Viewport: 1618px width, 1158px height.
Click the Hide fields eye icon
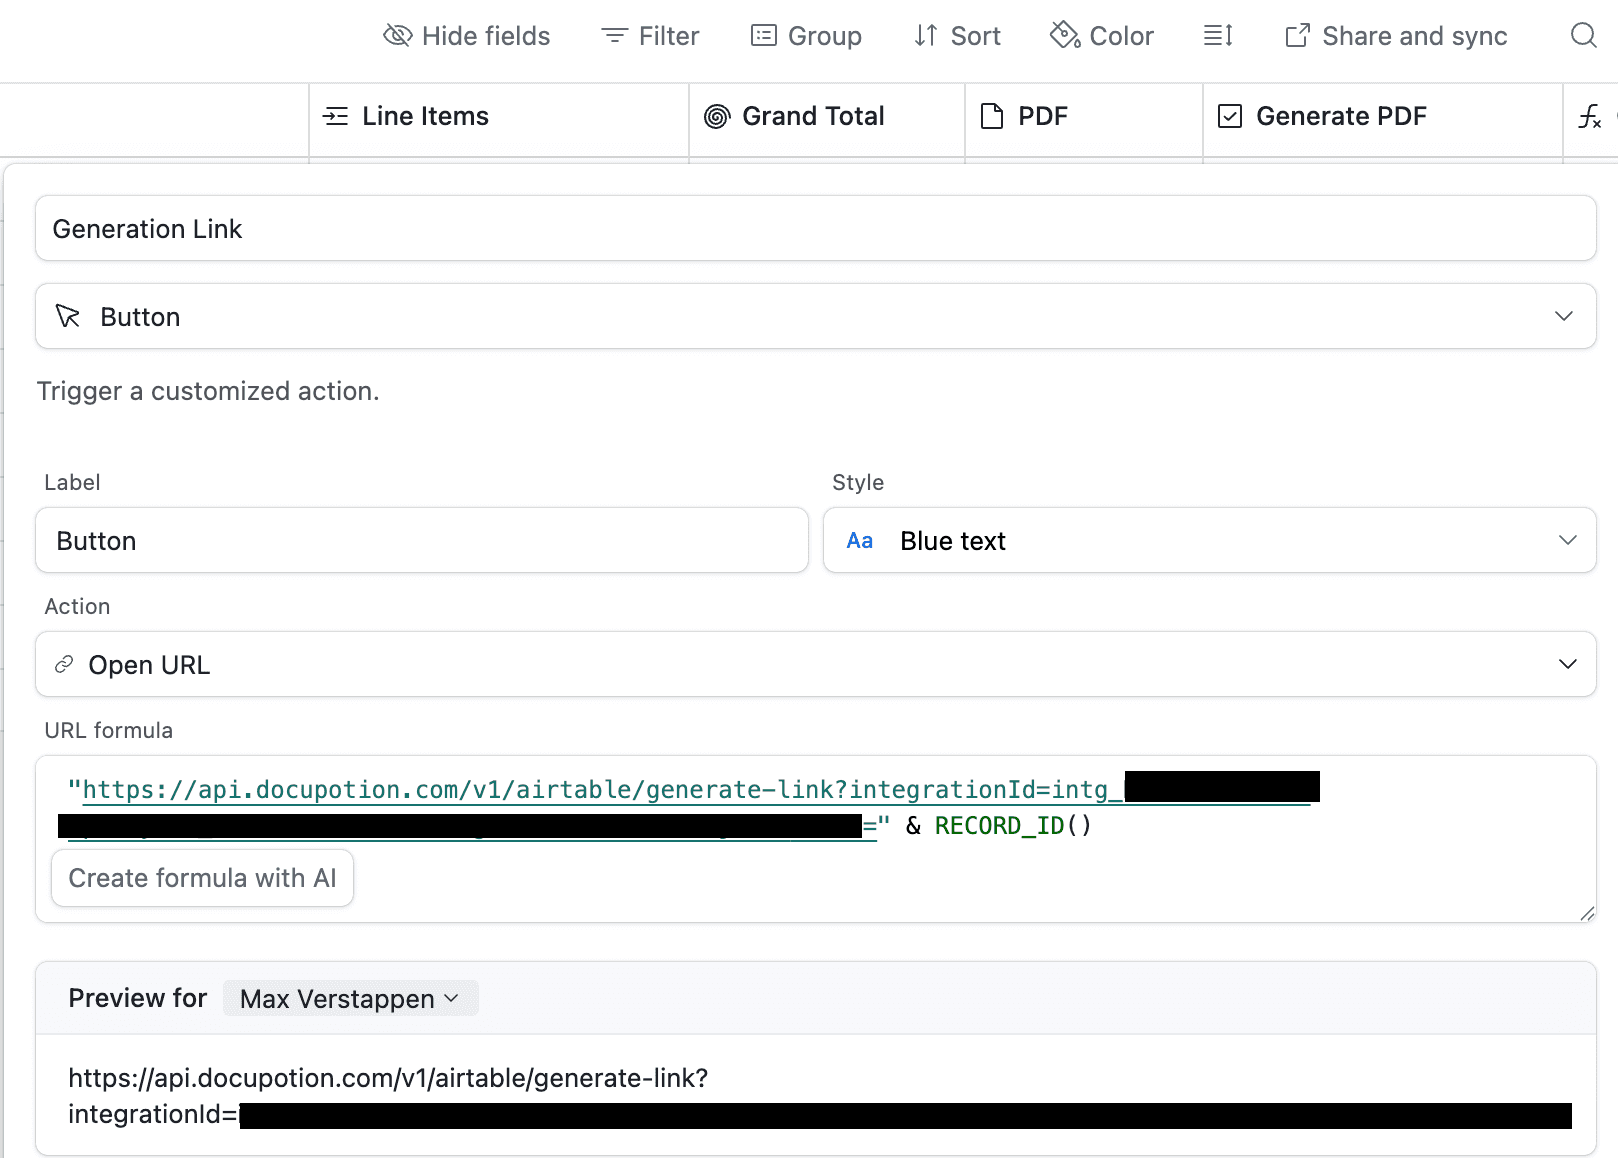pyautogui.click(x=397, y=36)
